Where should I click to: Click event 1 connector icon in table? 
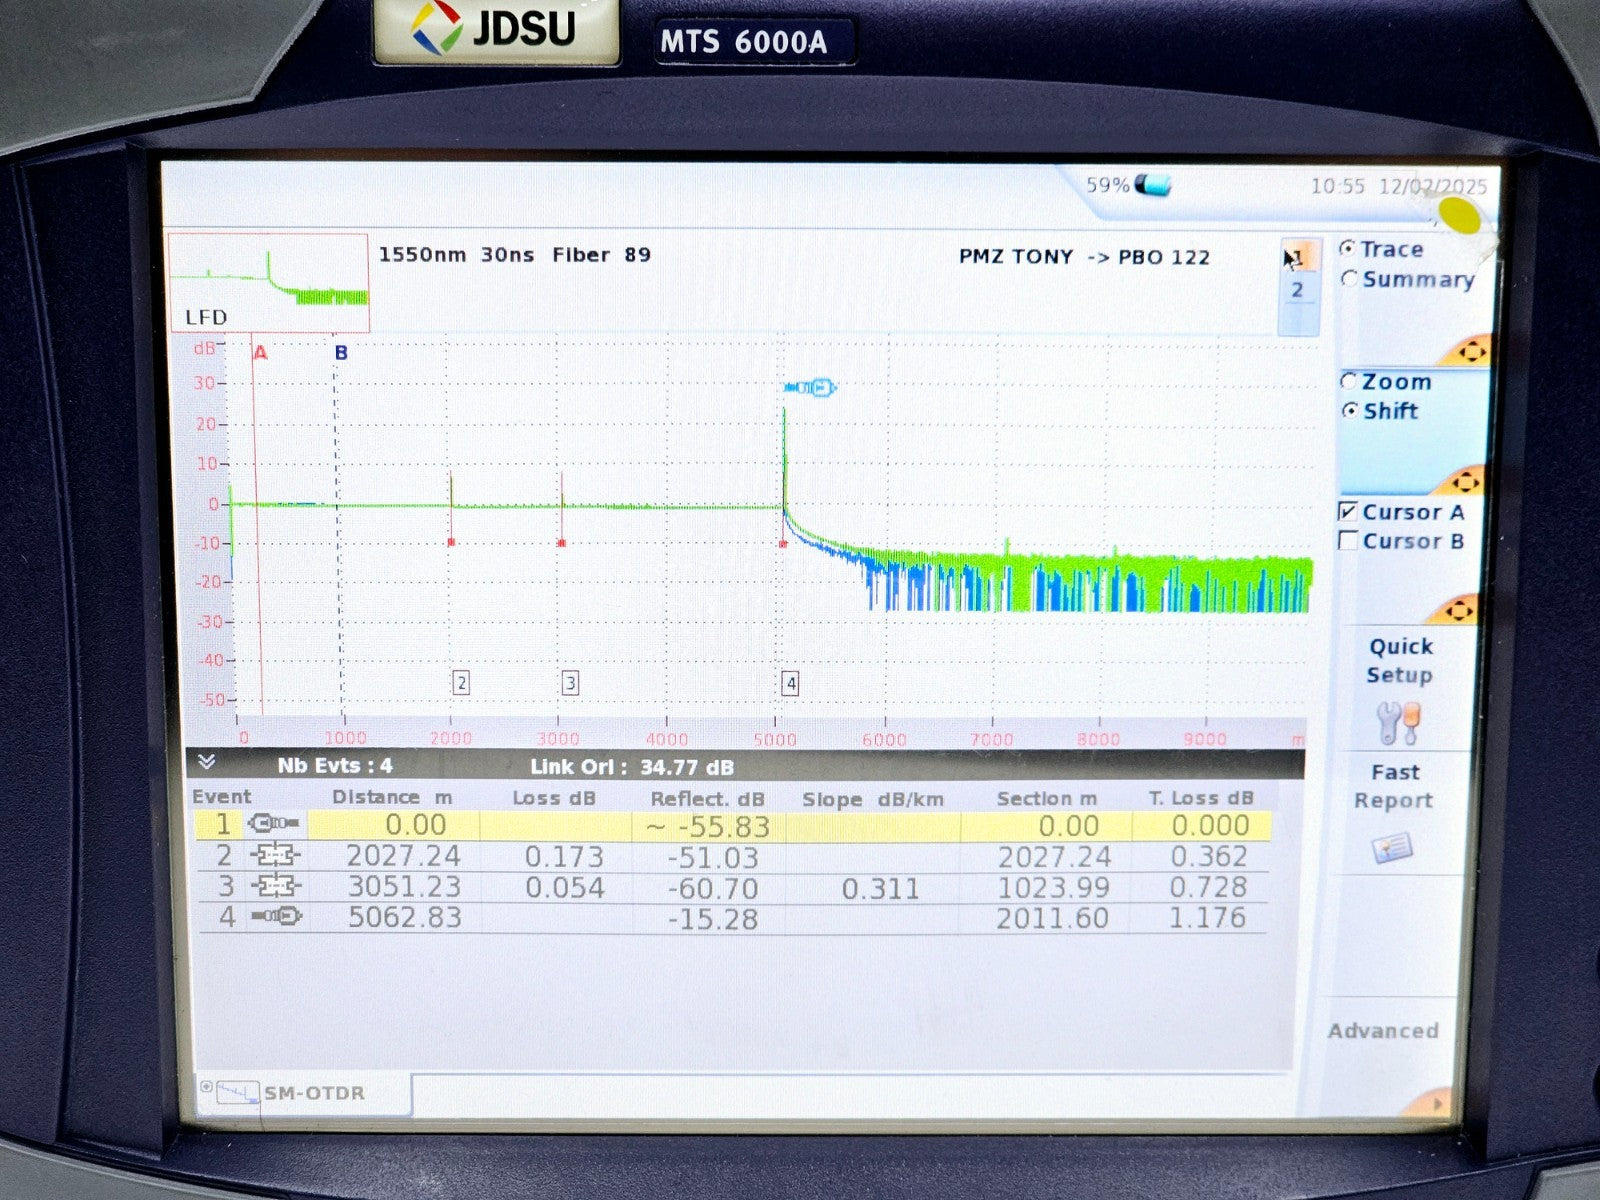272,824
